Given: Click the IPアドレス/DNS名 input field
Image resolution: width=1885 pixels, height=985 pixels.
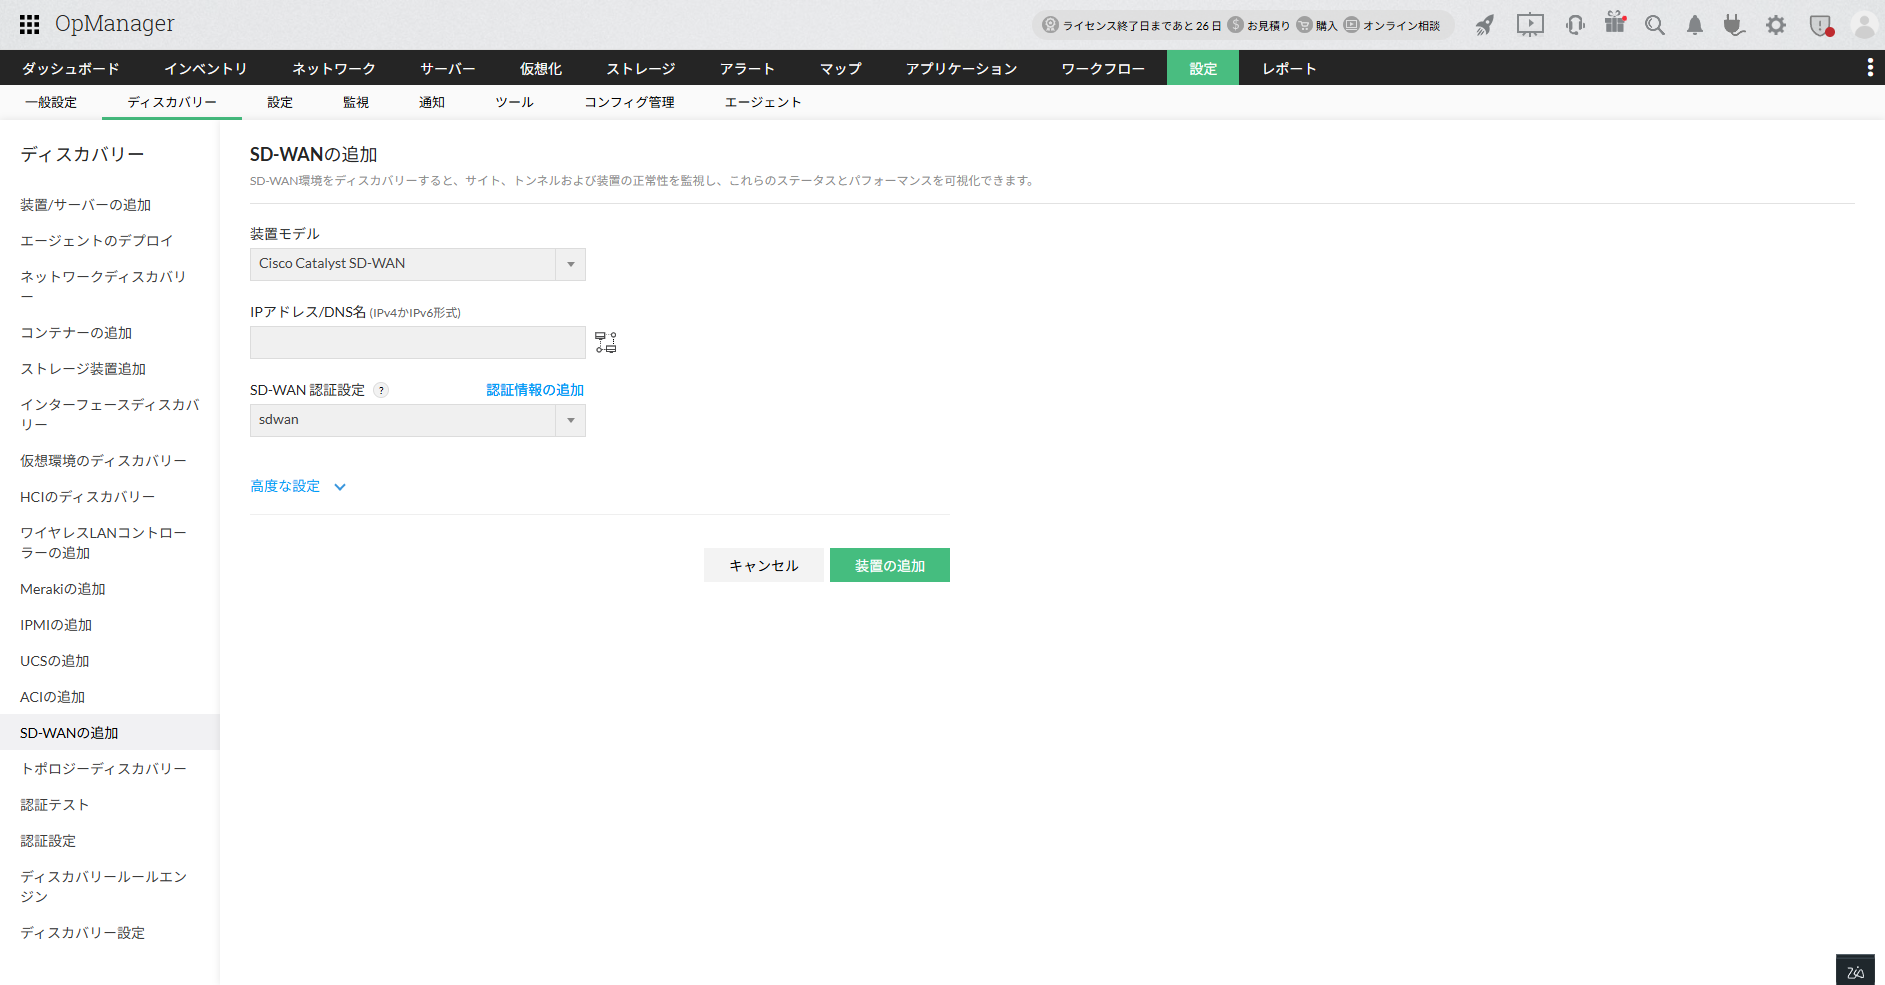Looking at the screenshot, I should [417, 342].
